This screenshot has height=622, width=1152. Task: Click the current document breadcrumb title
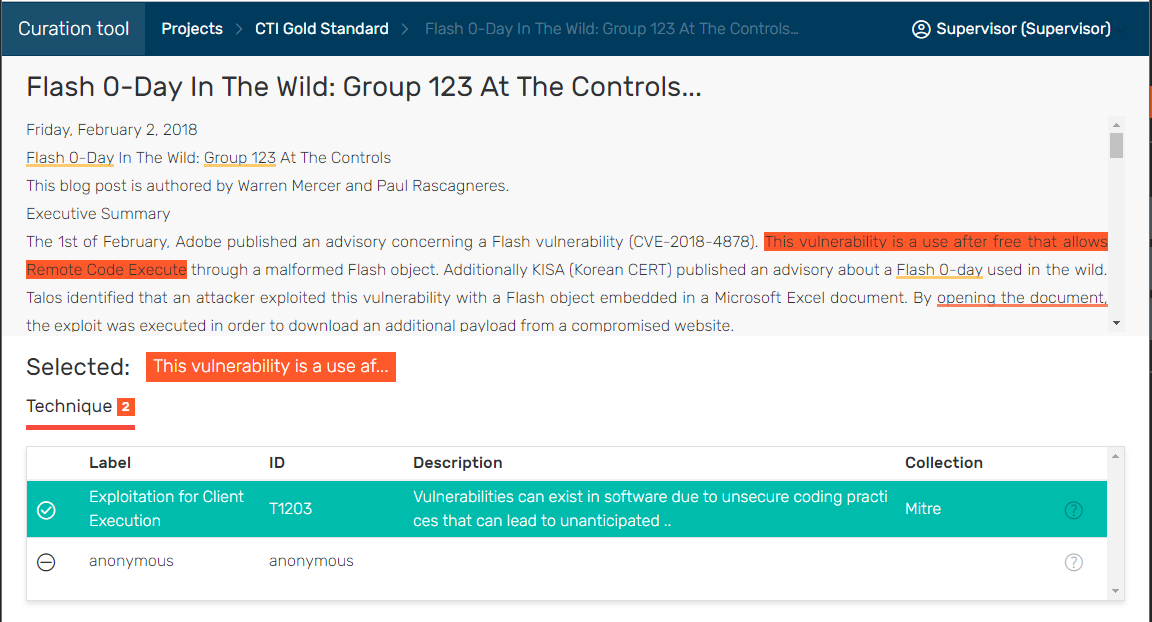click(611, 29)
